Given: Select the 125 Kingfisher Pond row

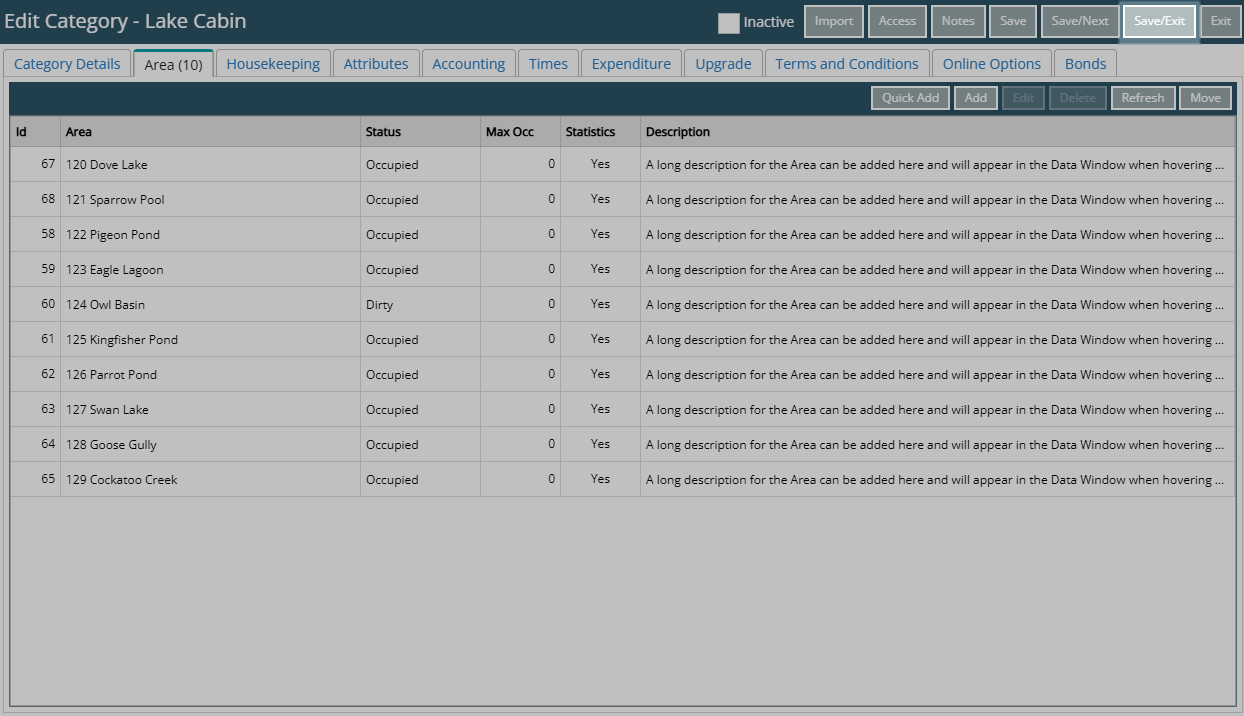Looking at the screenshot, I should coord(623,339).
